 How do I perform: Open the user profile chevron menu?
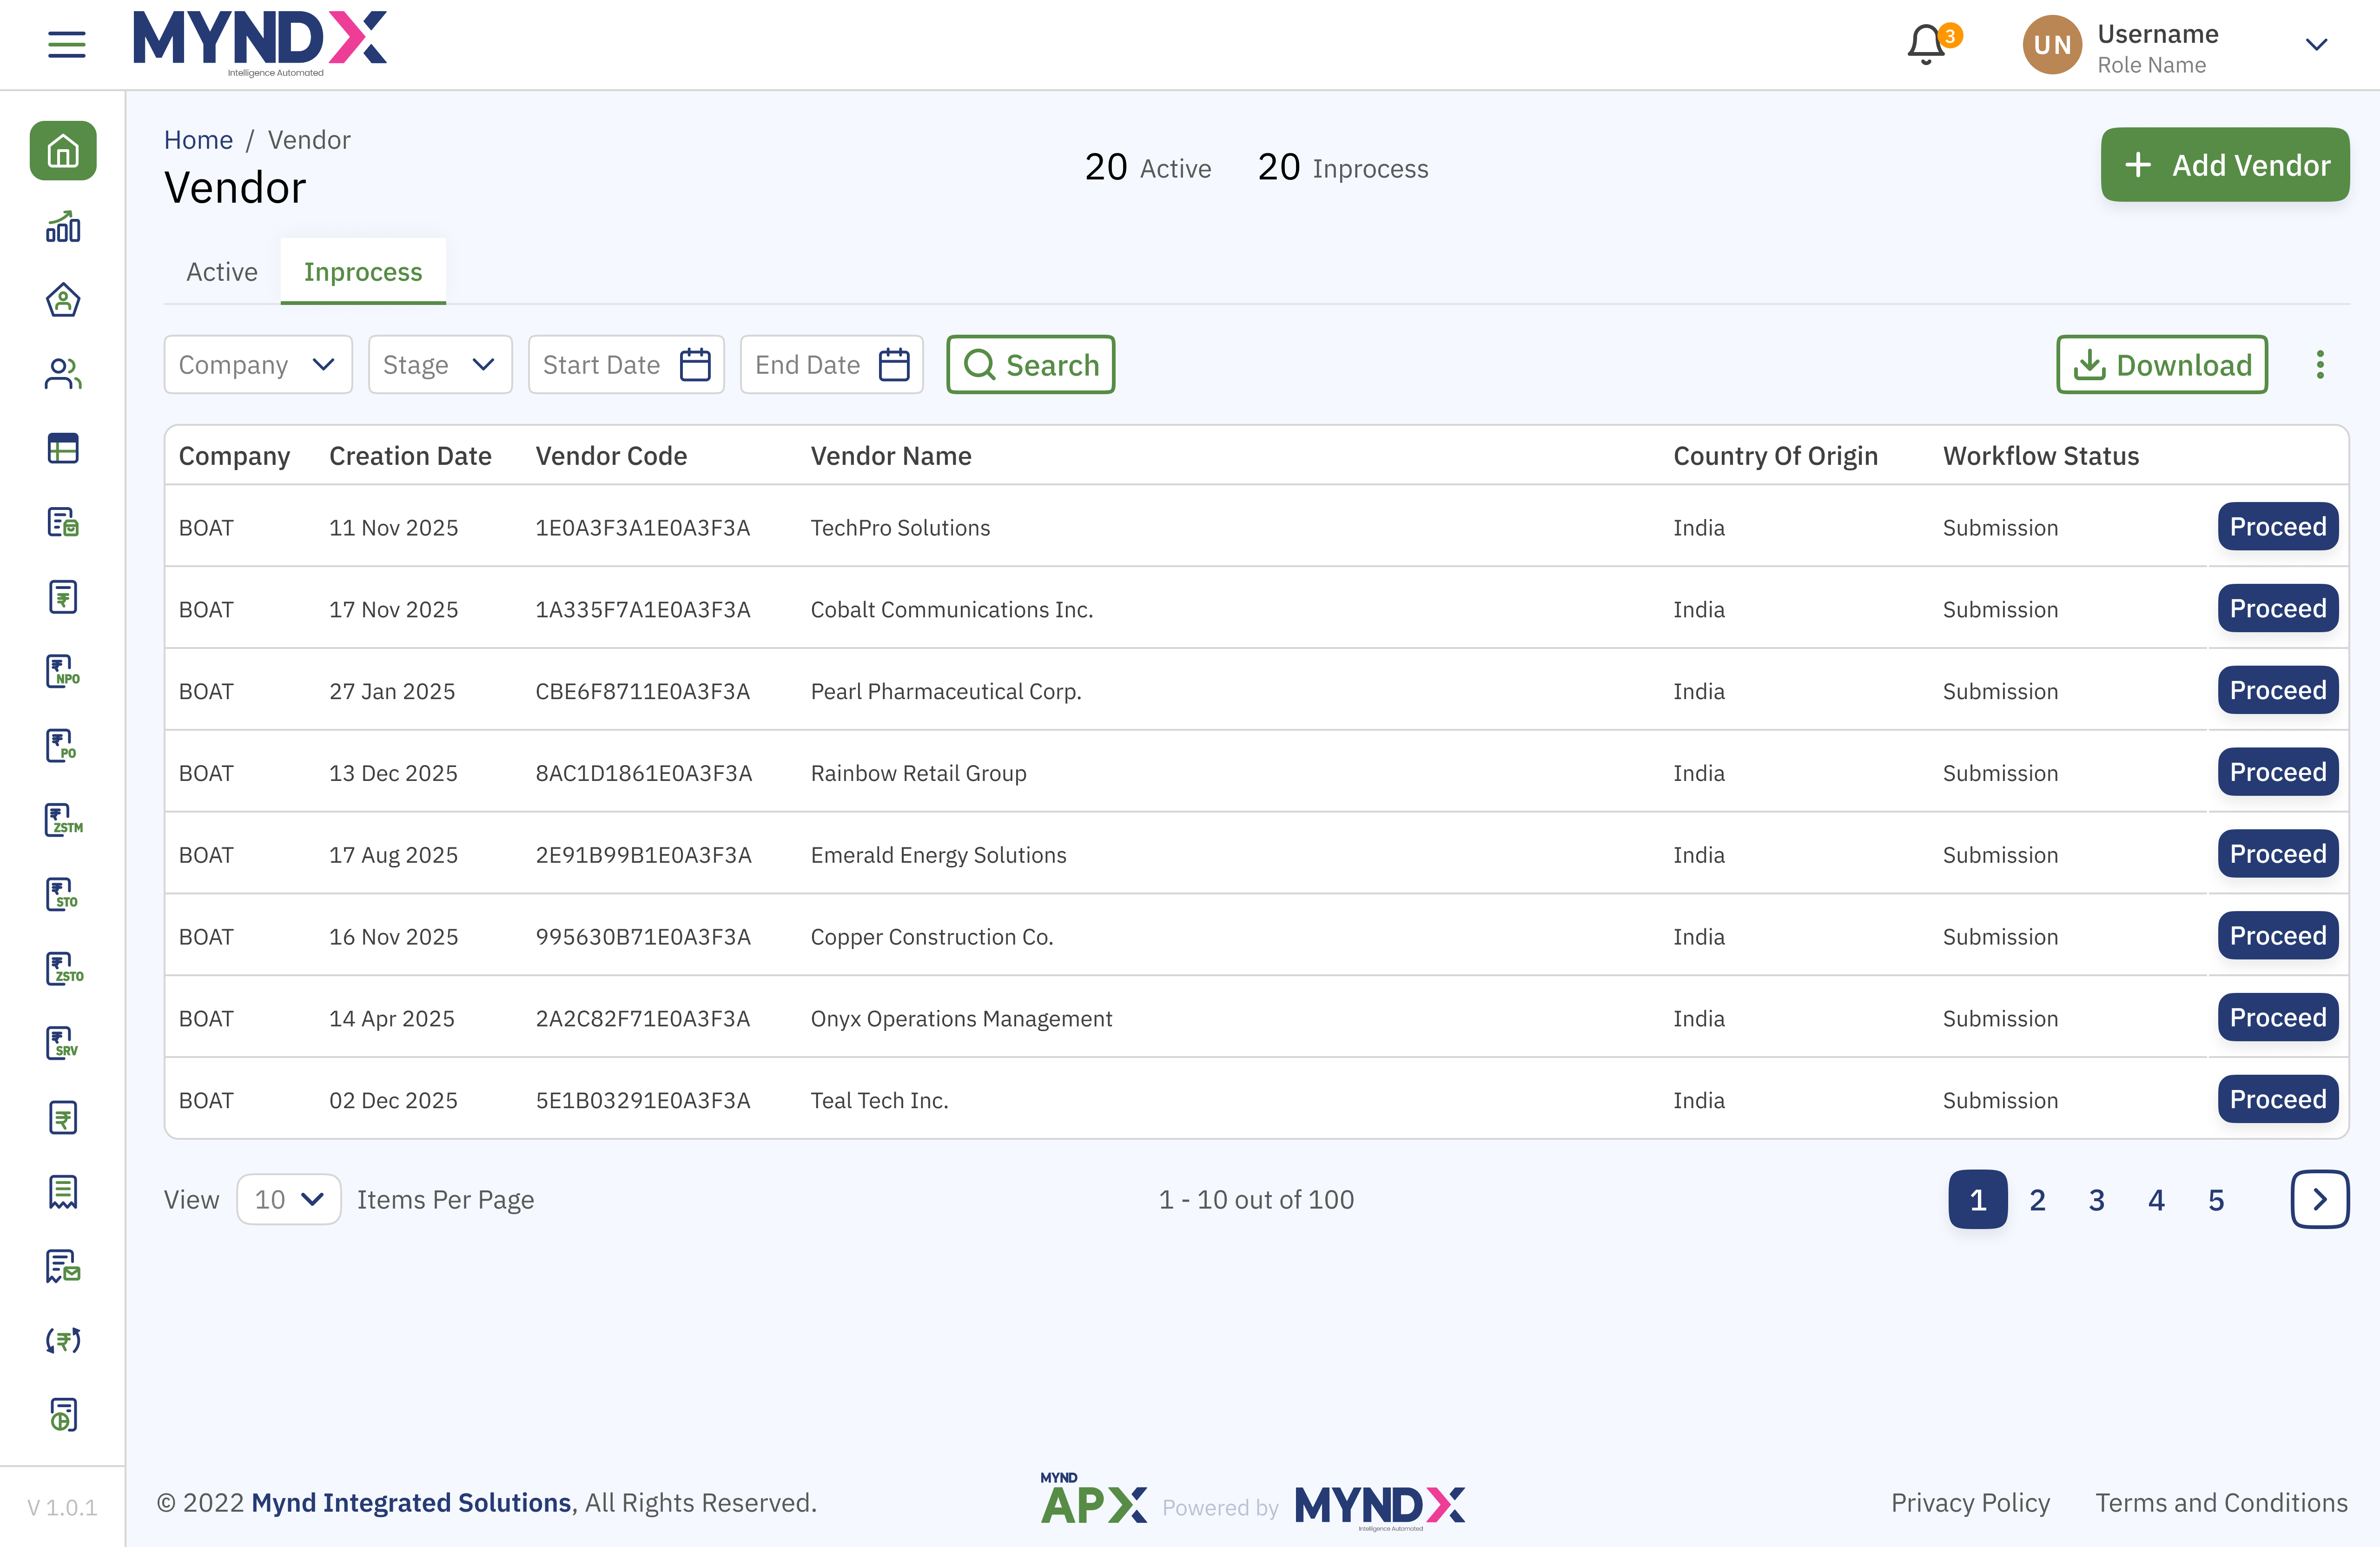2316,44
